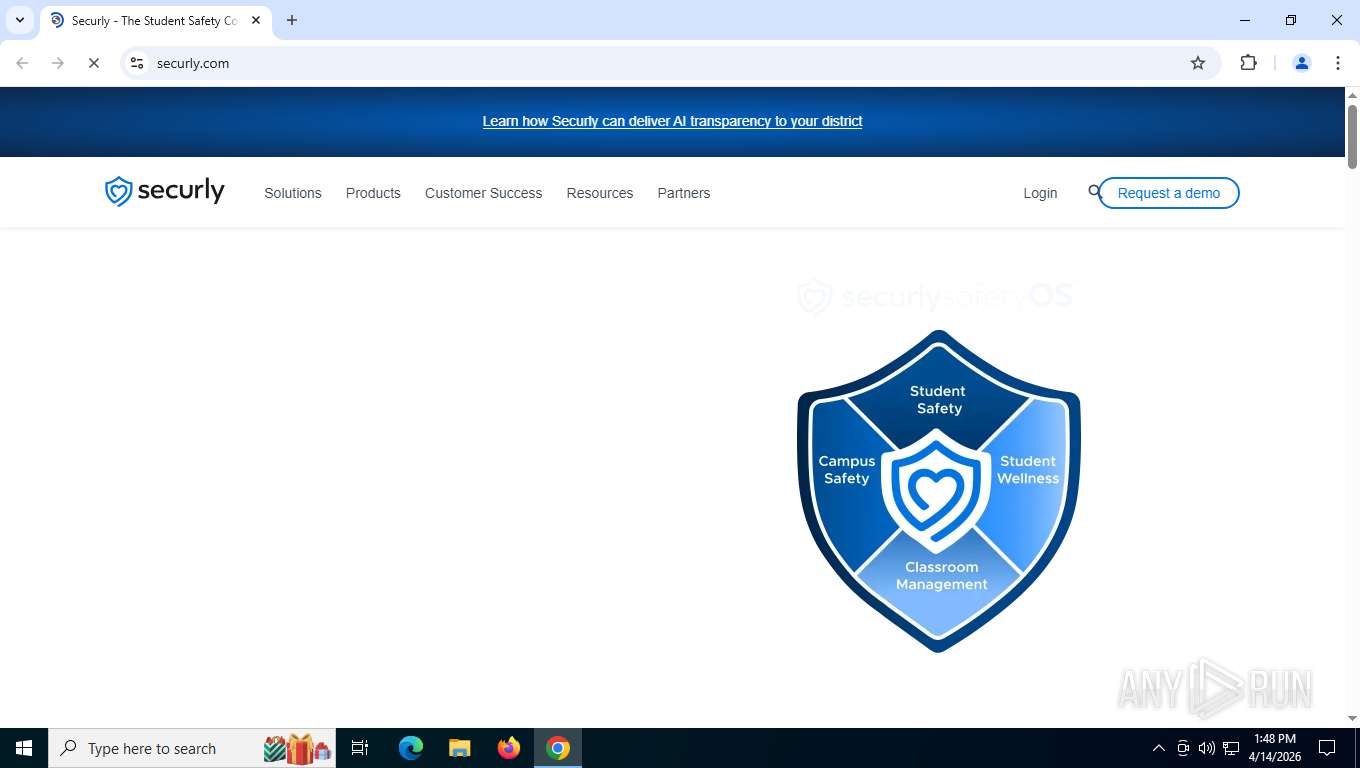Open the Chrome three-dot menu
The height and width of the screenshot is (768, 1360).
[x=1338, y=63]
